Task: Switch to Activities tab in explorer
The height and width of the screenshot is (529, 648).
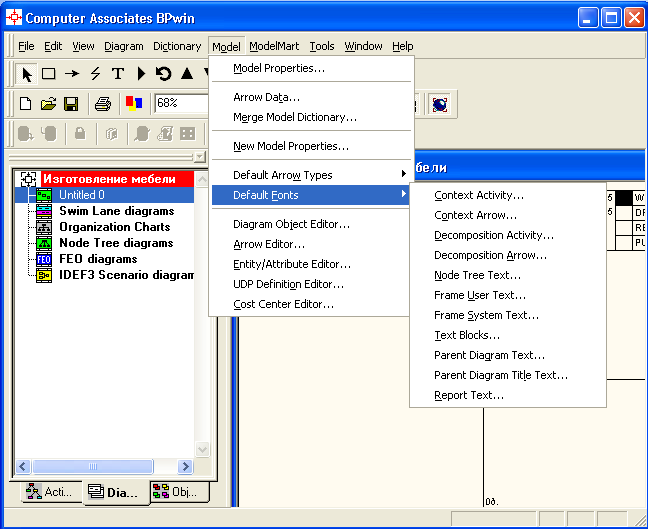Action: (51, 492)
